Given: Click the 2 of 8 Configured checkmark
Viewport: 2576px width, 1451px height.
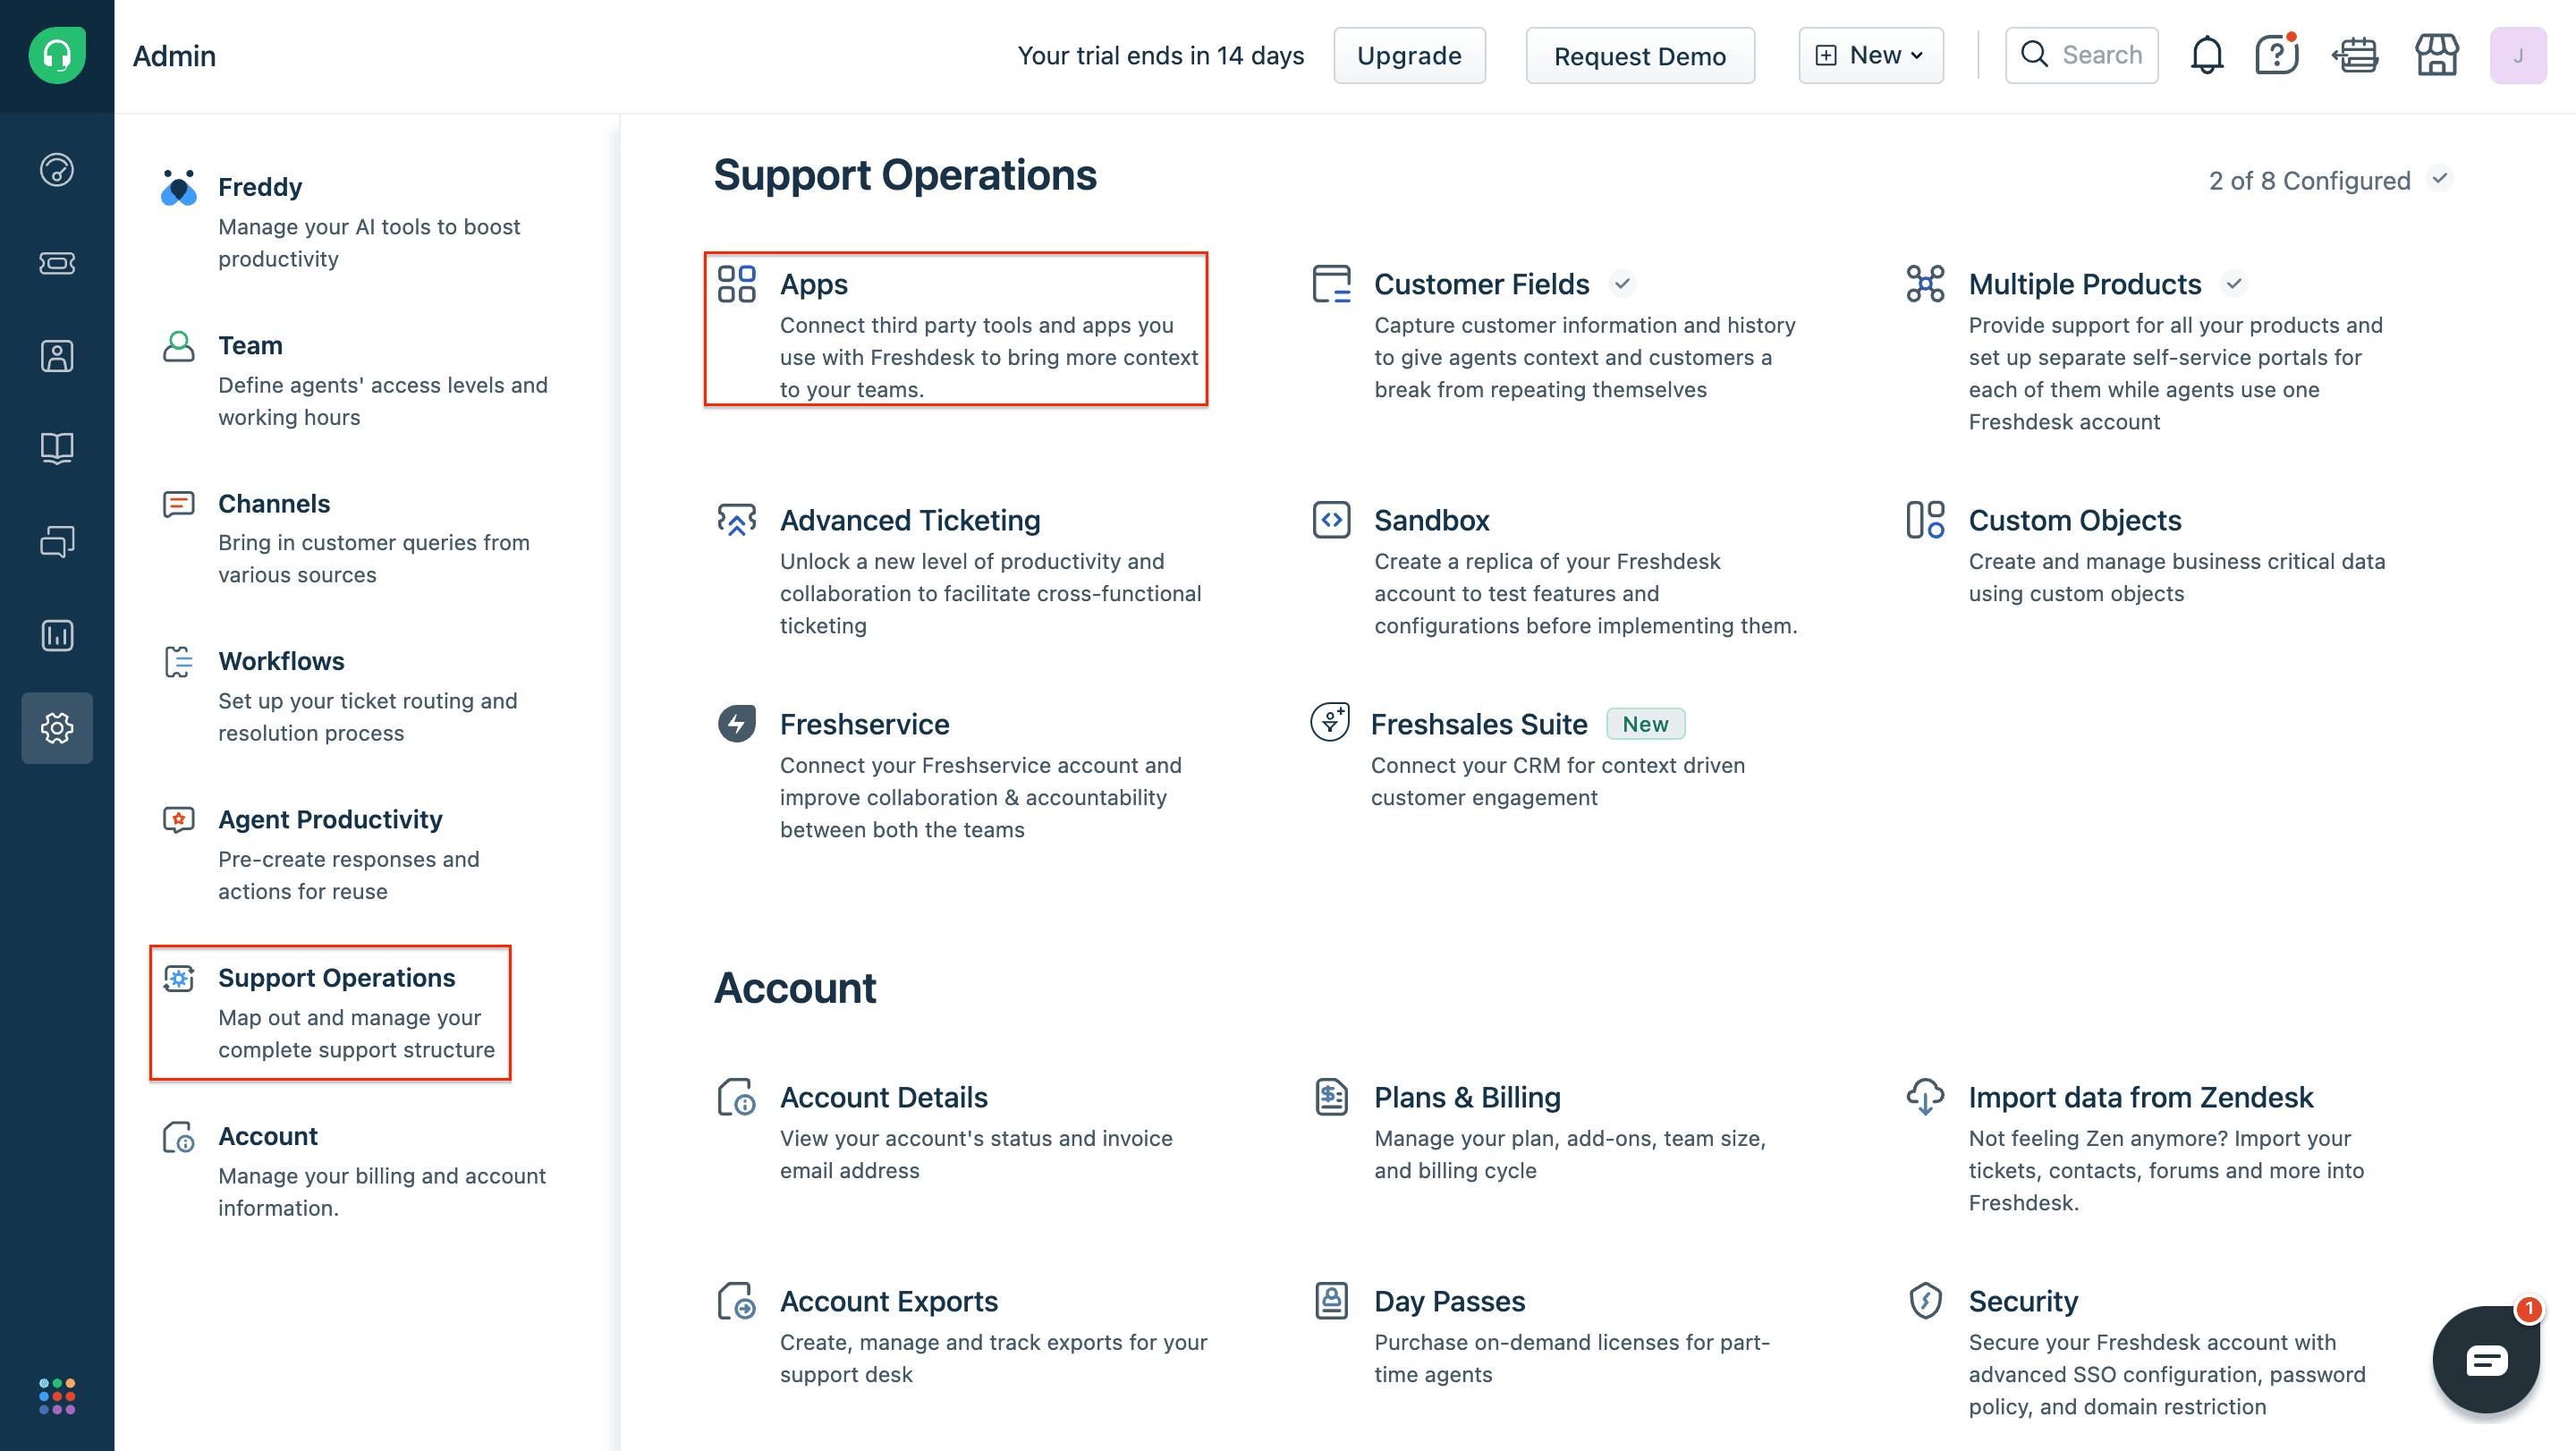Looking at the screenshot, I should 2440,179.
